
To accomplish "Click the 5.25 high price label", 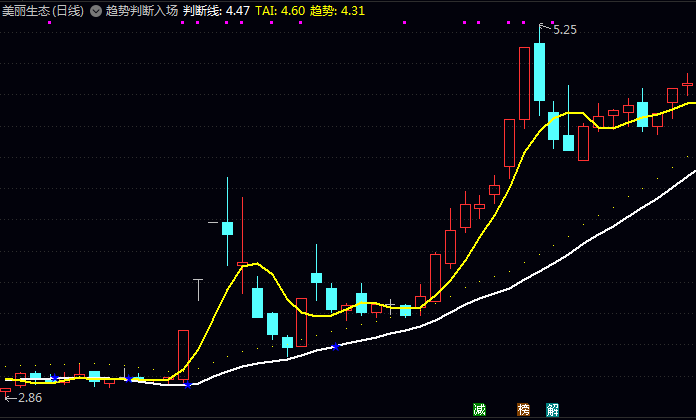I will 565,30.
